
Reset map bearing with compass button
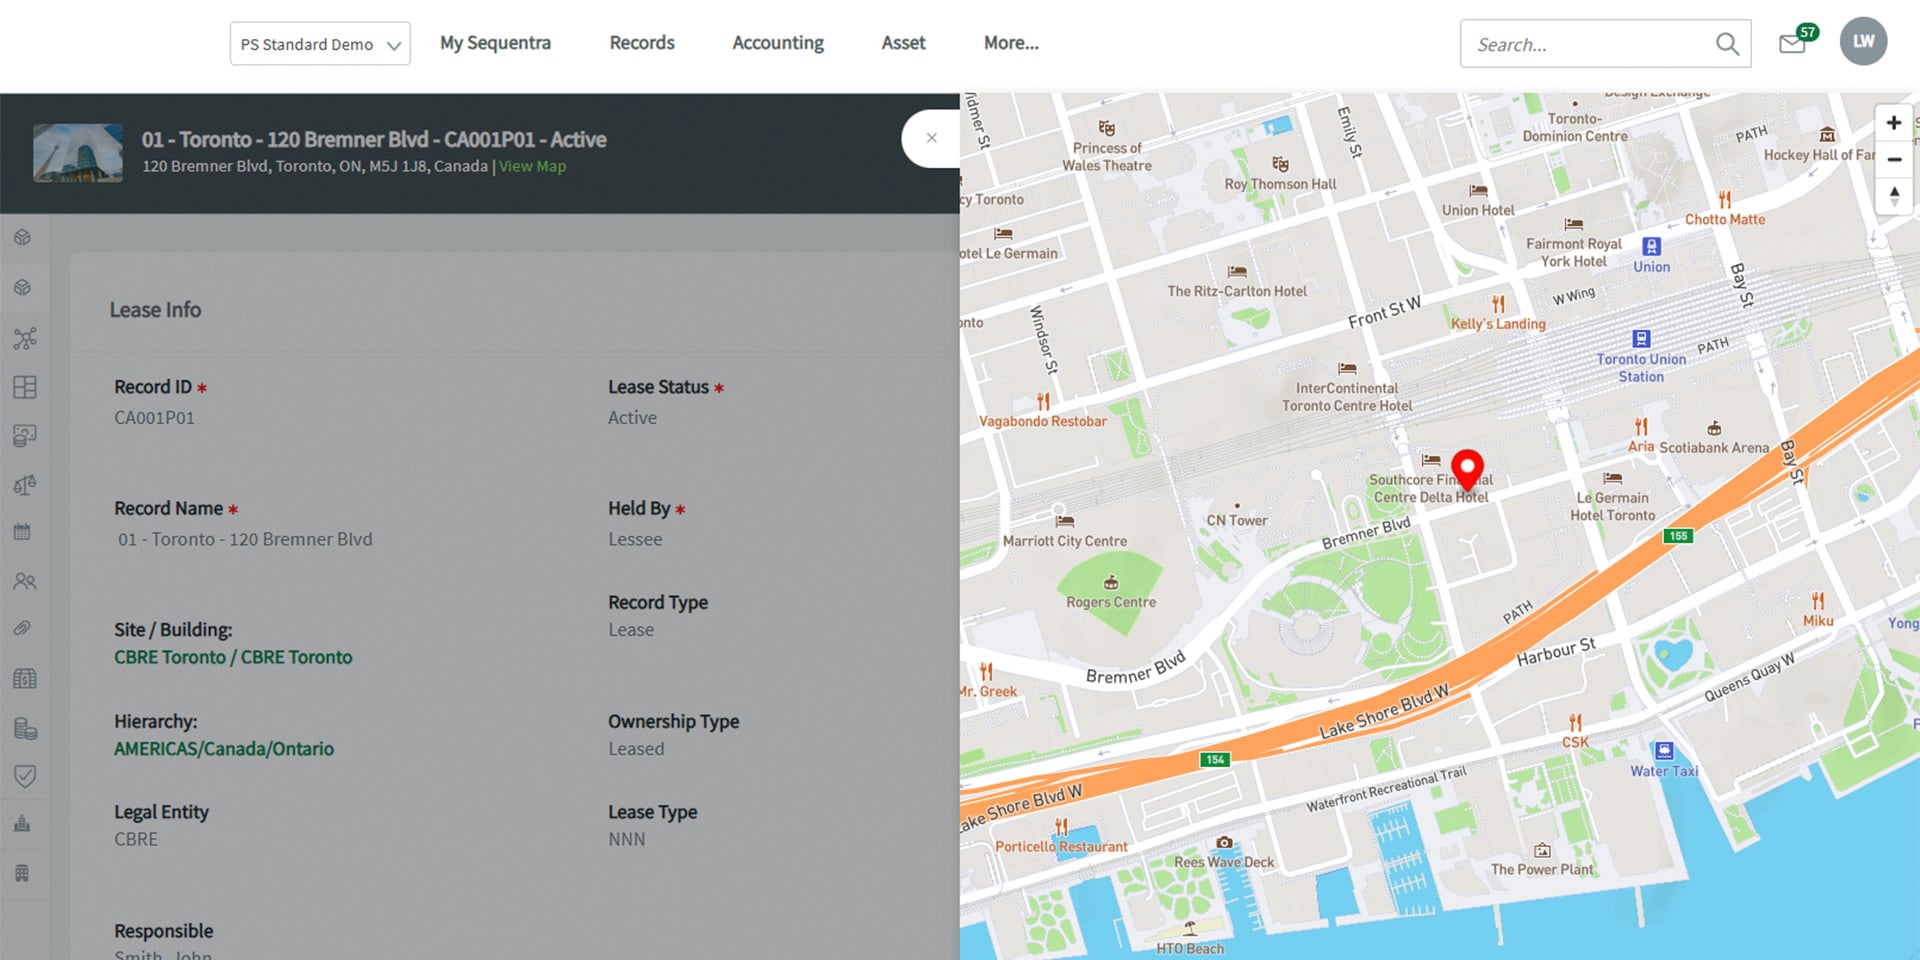[x=1893, y=195]
